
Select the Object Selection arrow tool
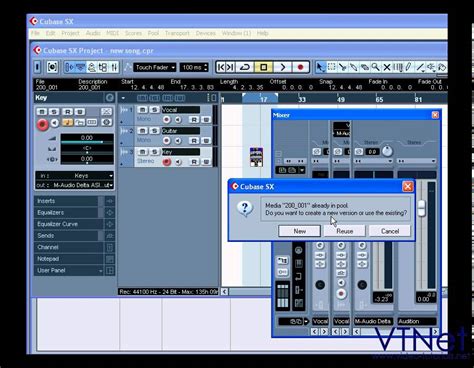coord(320,67)
